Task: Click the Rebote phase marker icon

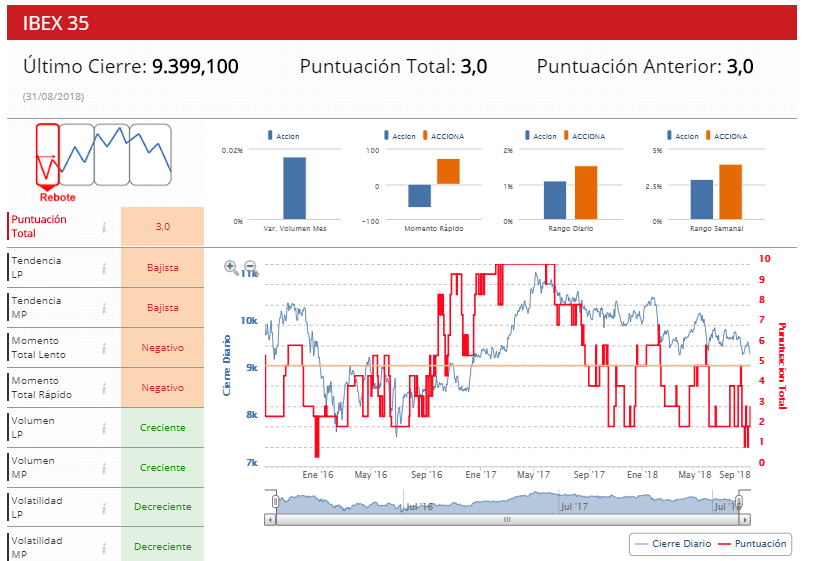Action: tap(46, 156)
